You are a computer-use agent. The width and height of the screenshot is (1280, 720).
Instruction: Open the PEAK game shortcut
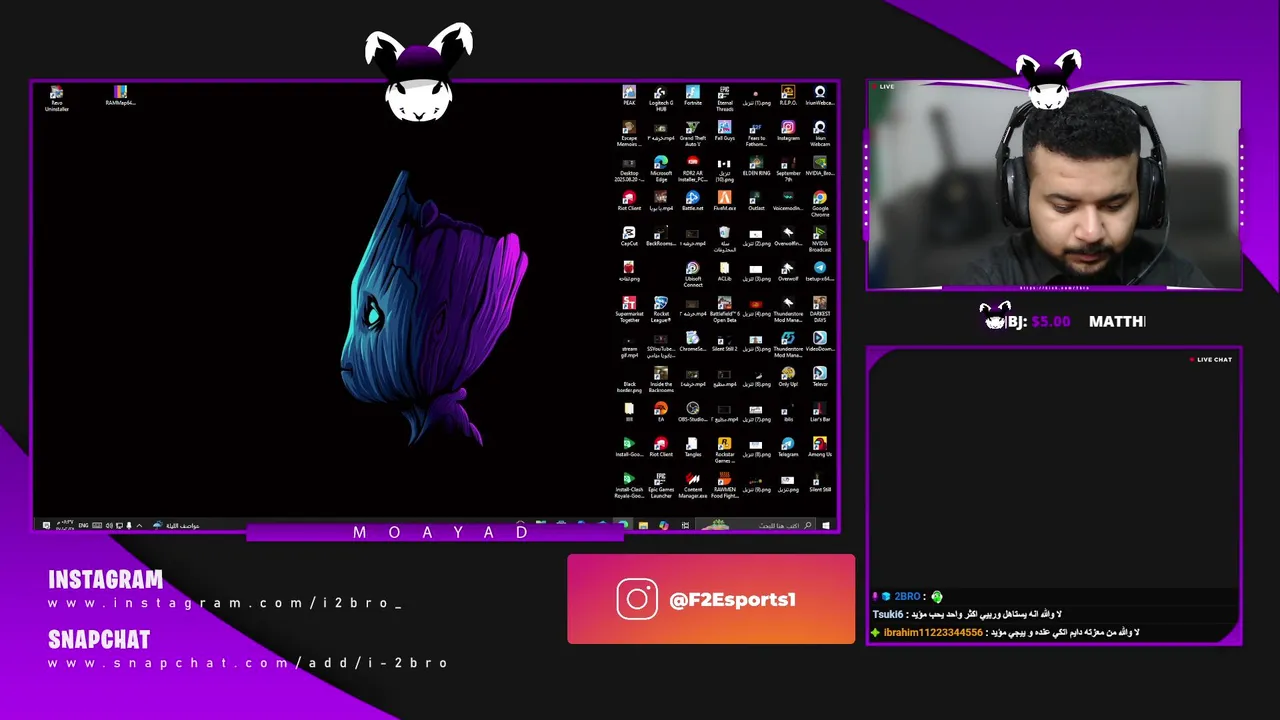629,96
